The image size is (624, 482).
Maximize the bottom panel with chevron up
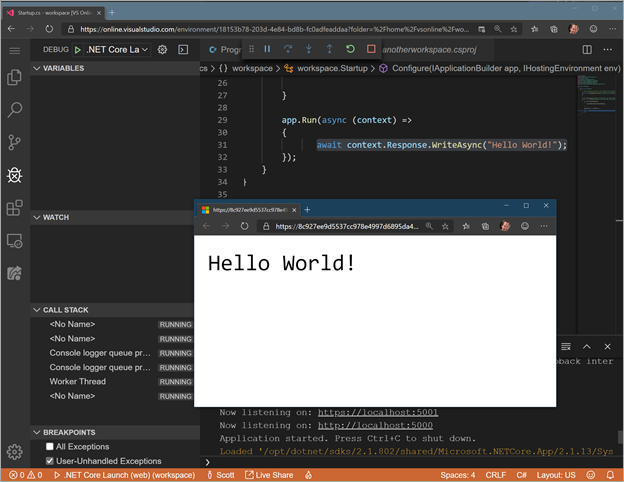point(587,347)
